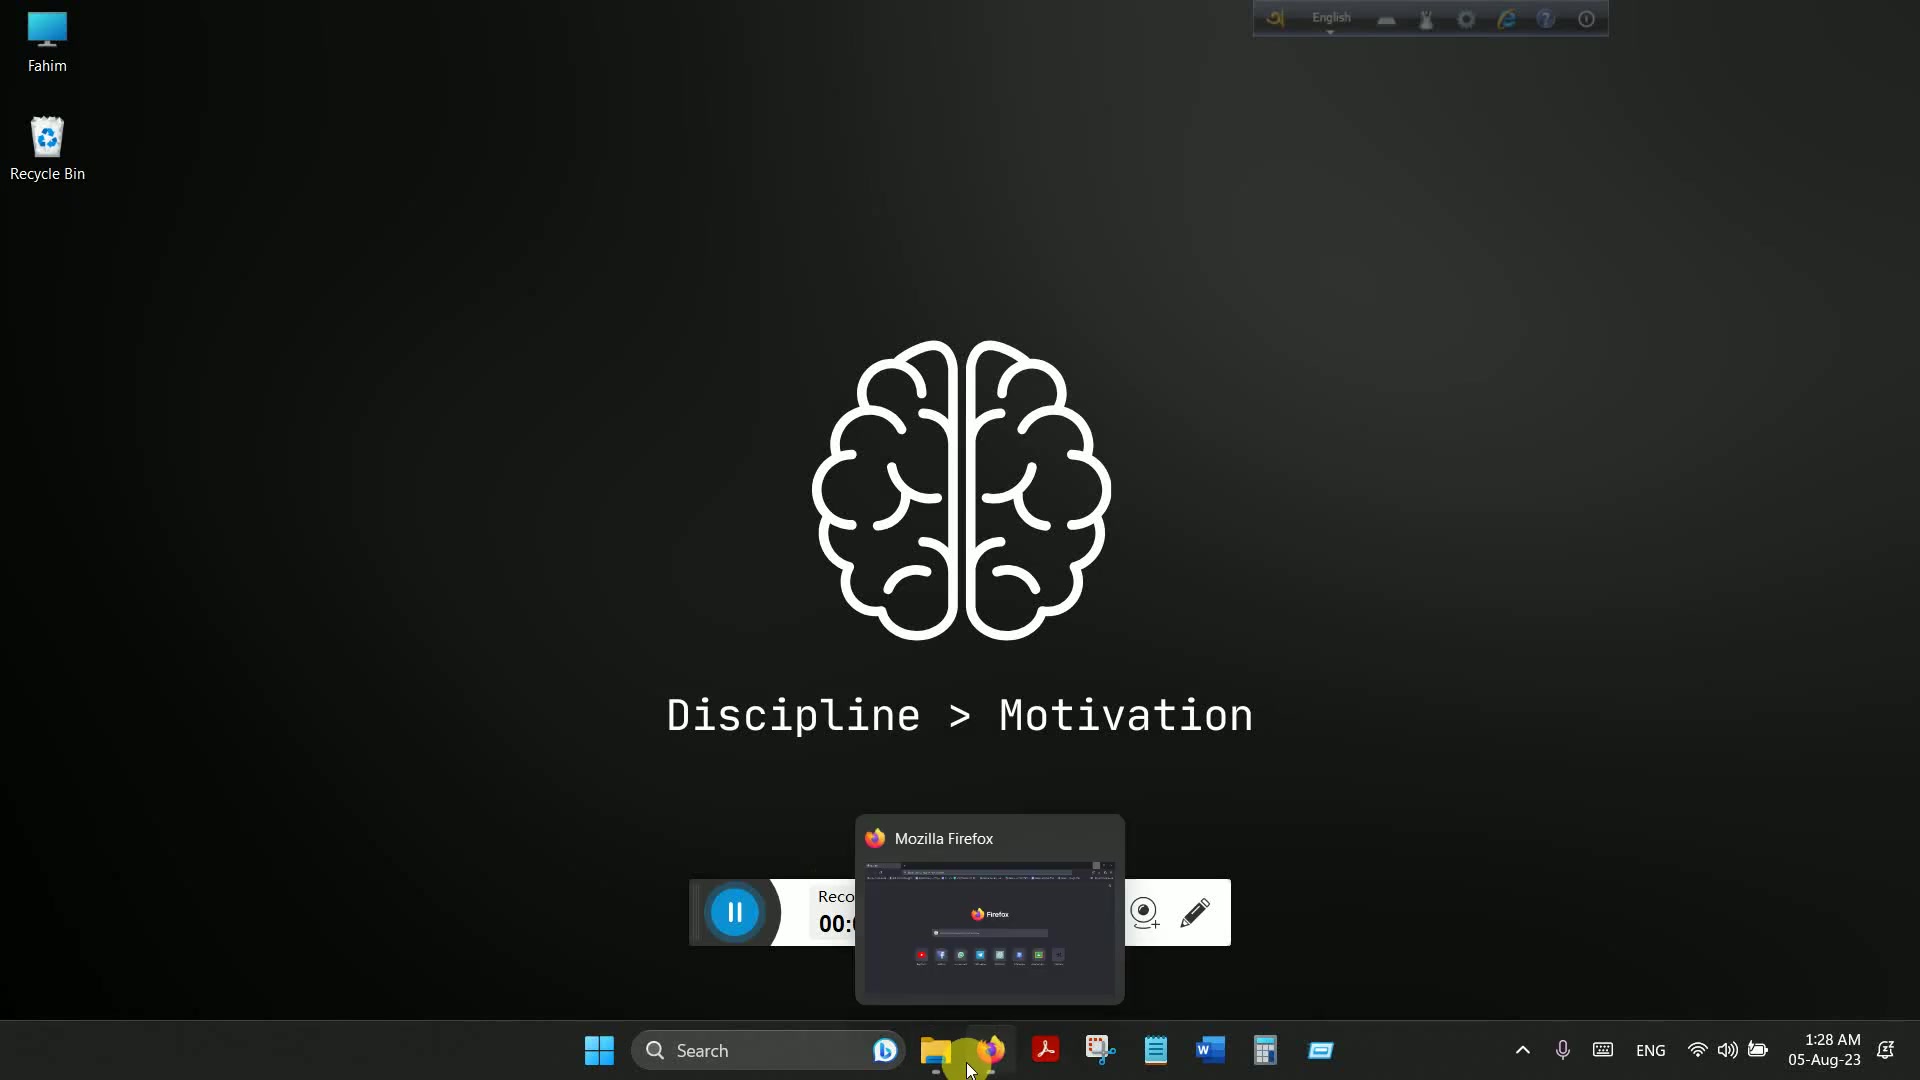
Task: Click the taskbar Search box
Action: 768,1050
